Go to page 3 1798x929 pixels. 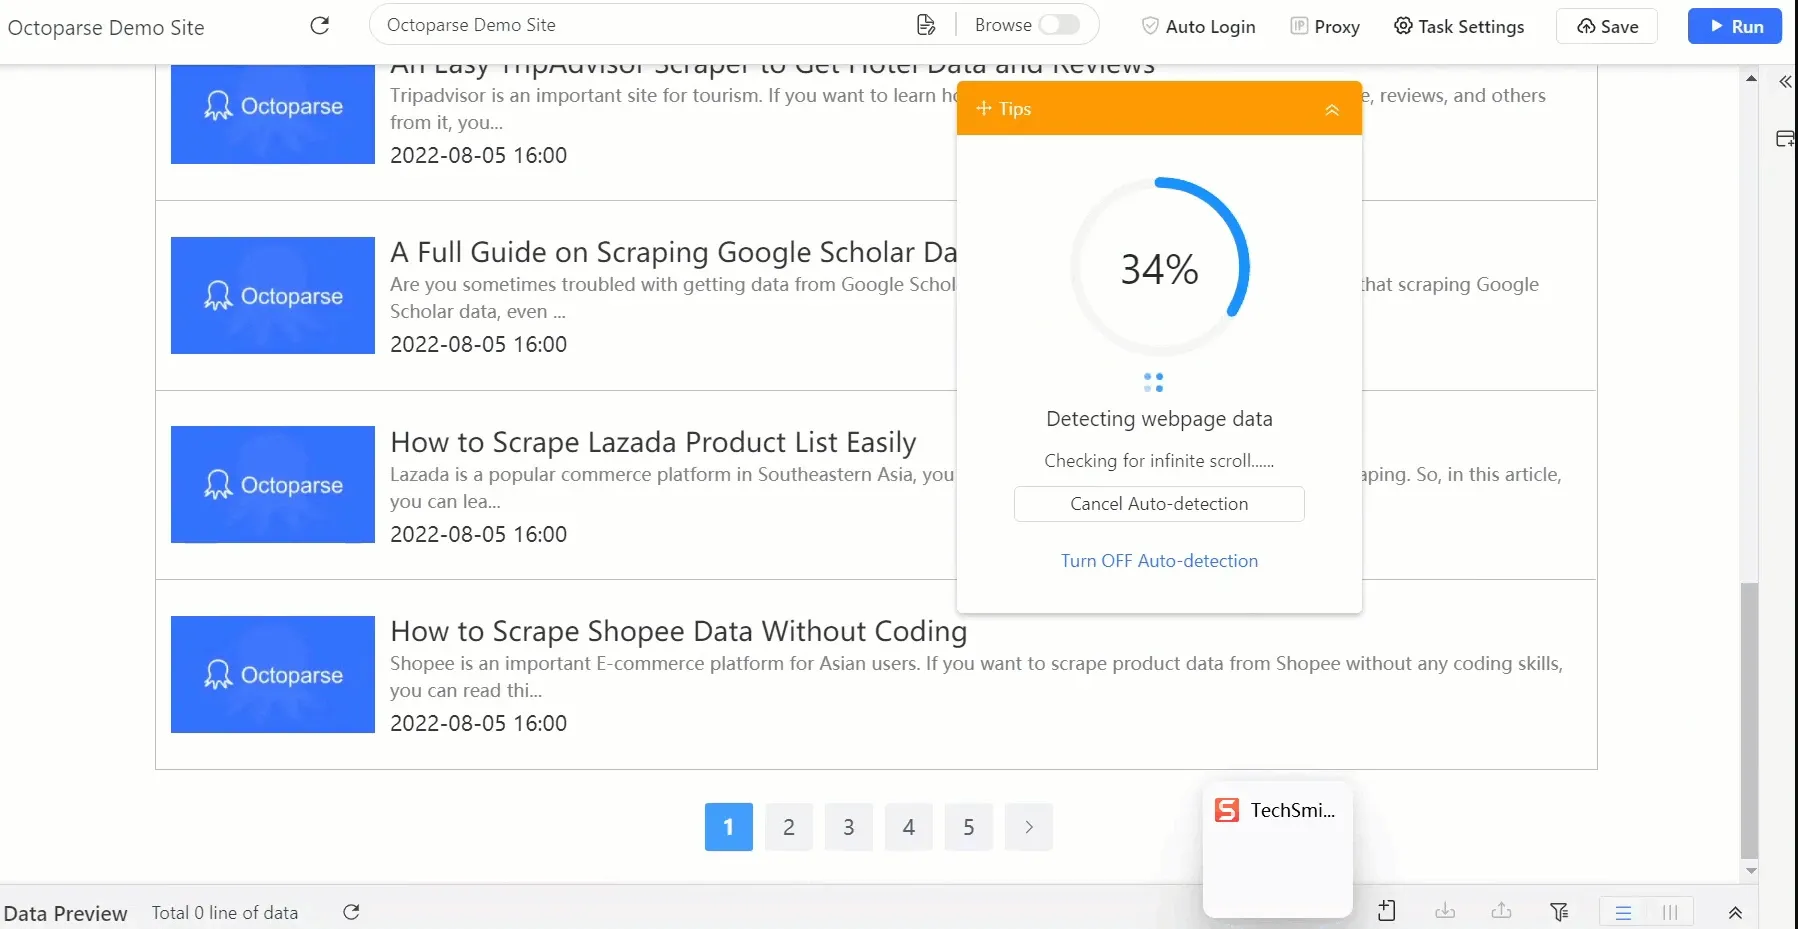[849, 827]
